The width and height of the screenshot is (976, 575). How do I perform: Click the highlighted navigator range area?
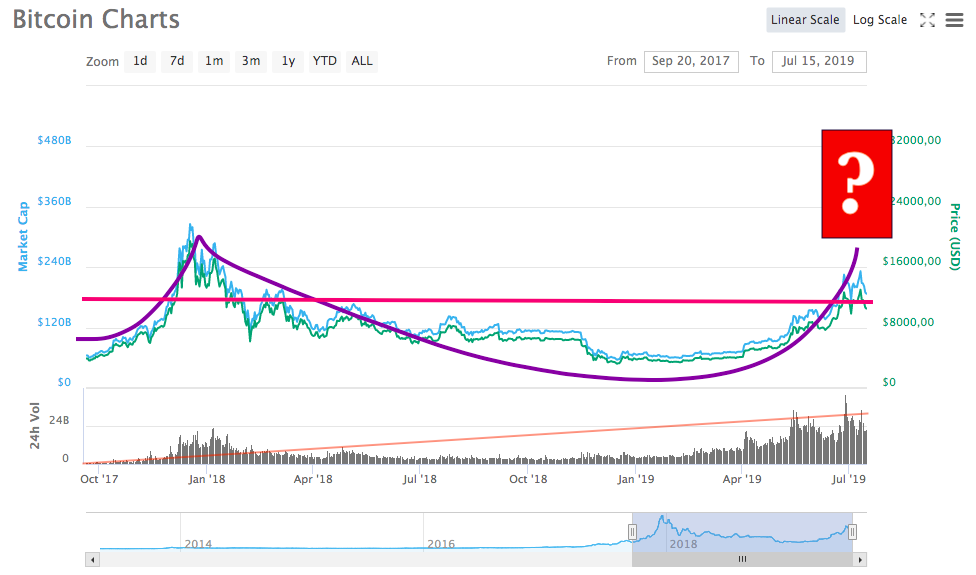click(742, 532)
